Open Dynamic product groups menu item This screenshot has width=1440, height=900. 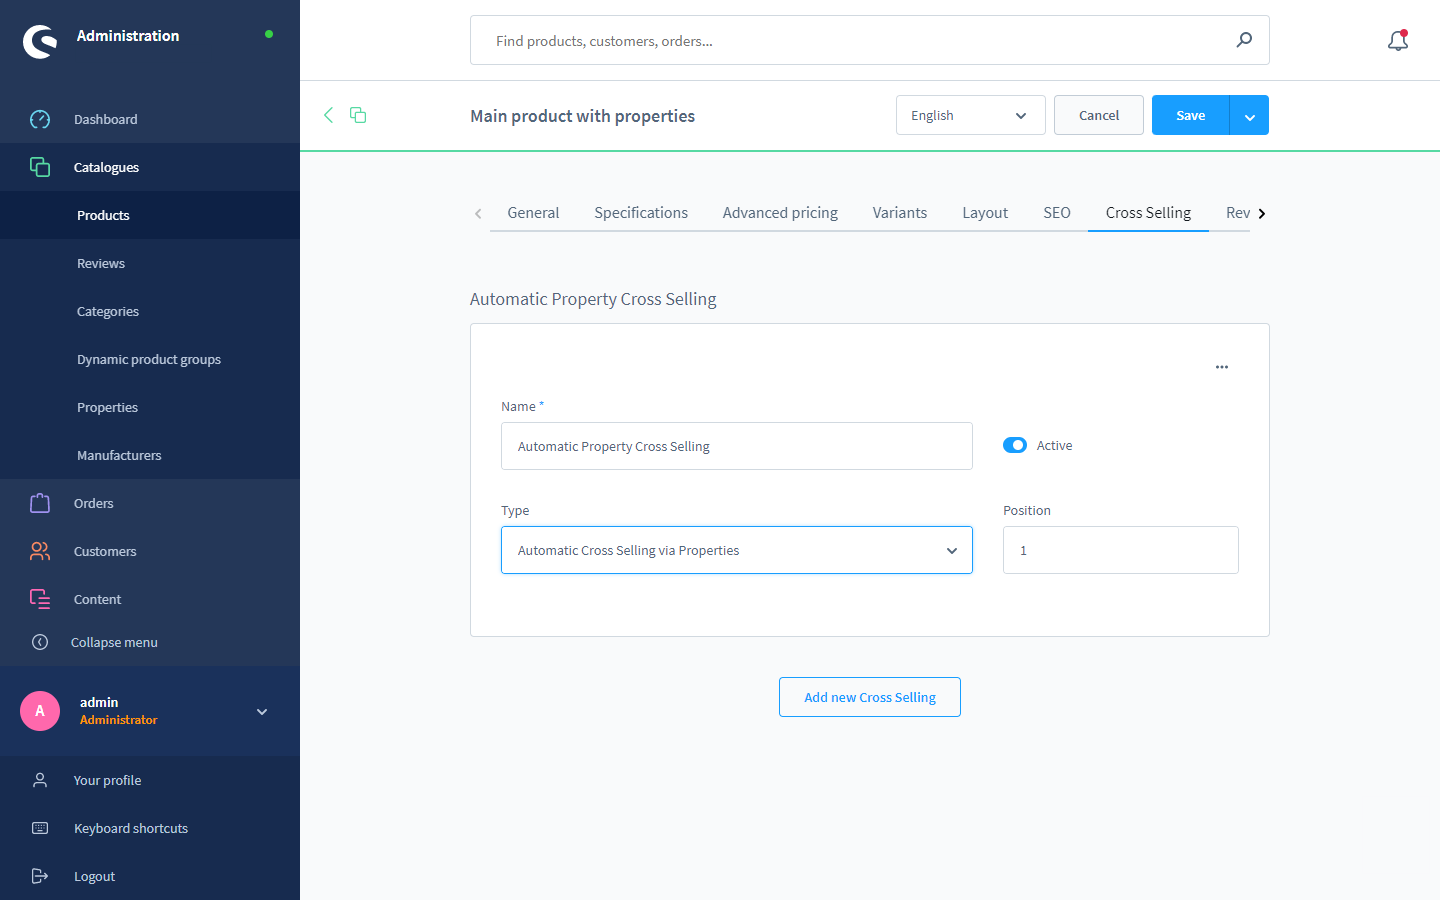[150, 359]
